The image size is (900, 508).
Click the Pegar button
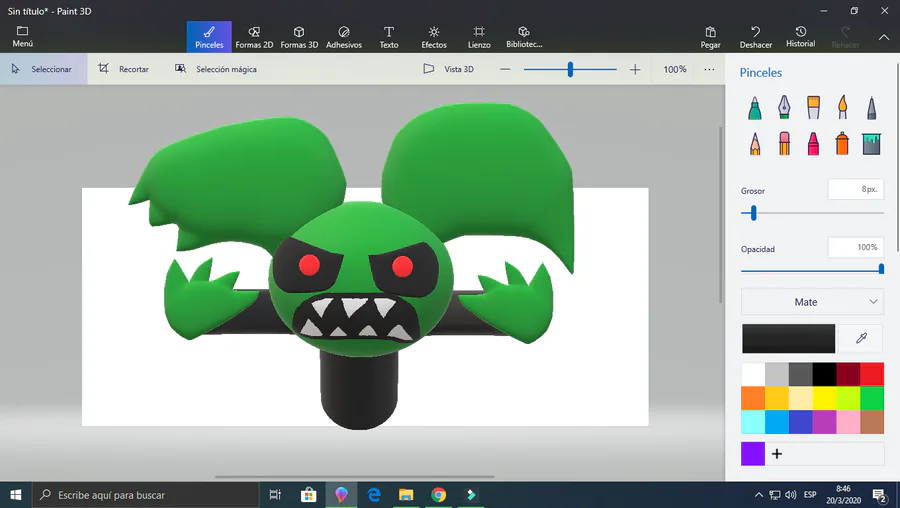(x=711, y=37)
